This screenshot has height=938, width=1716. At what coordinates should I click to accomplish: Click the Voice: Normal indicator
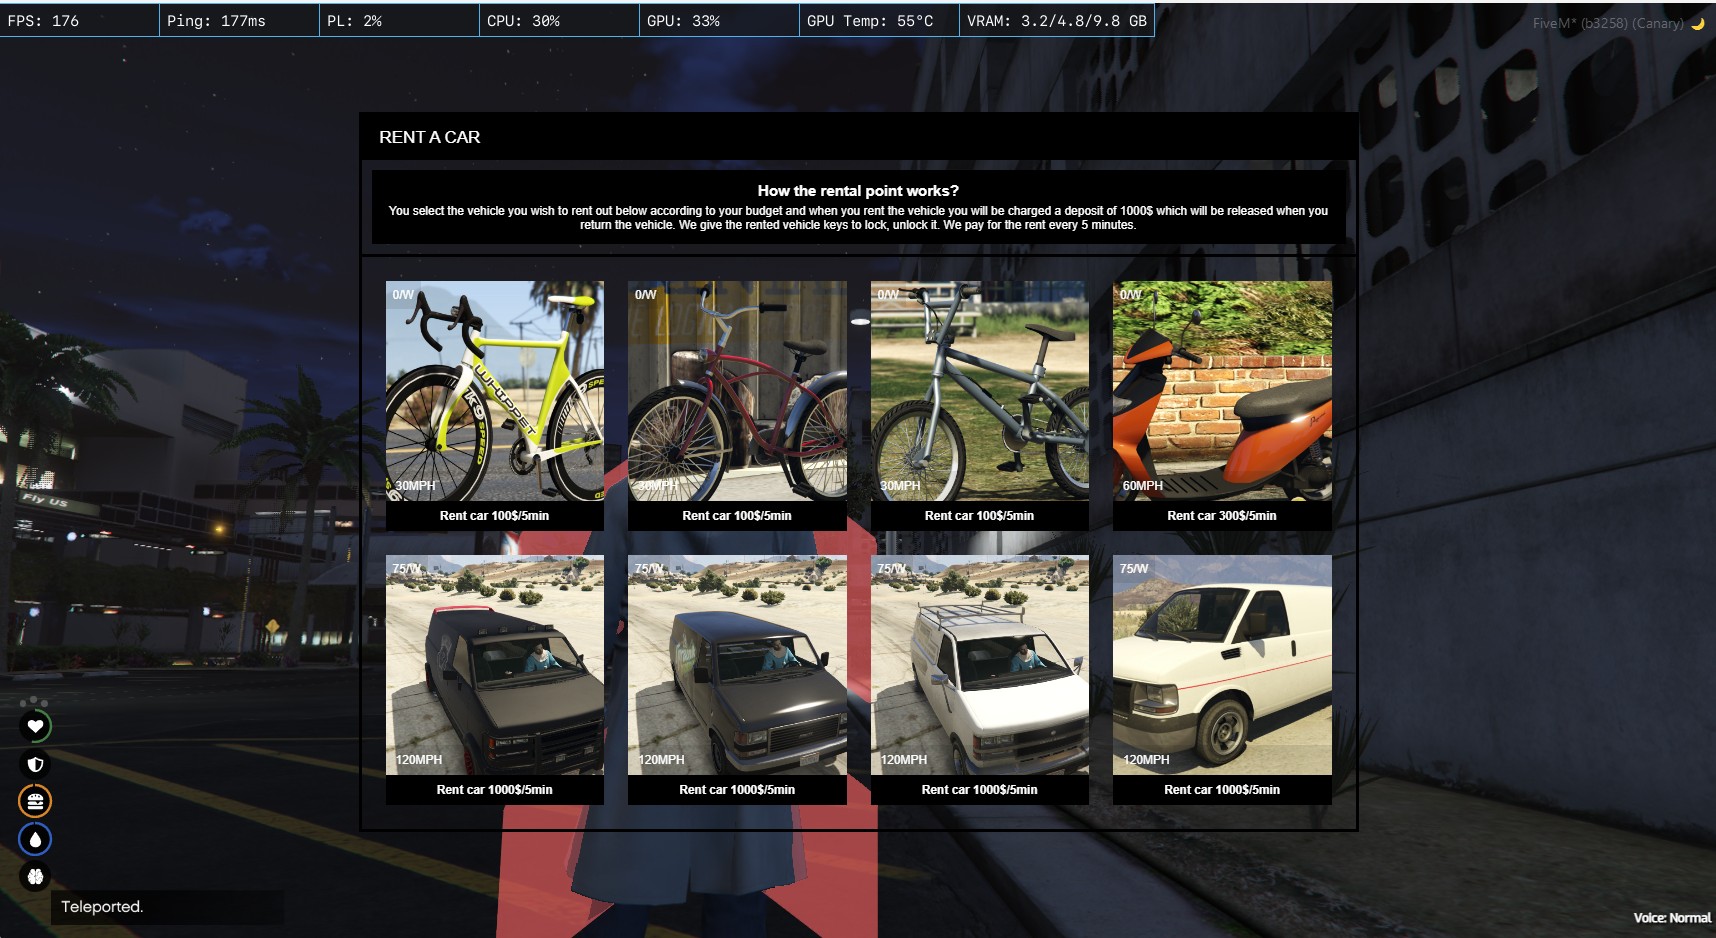[x=1672, y=918]
